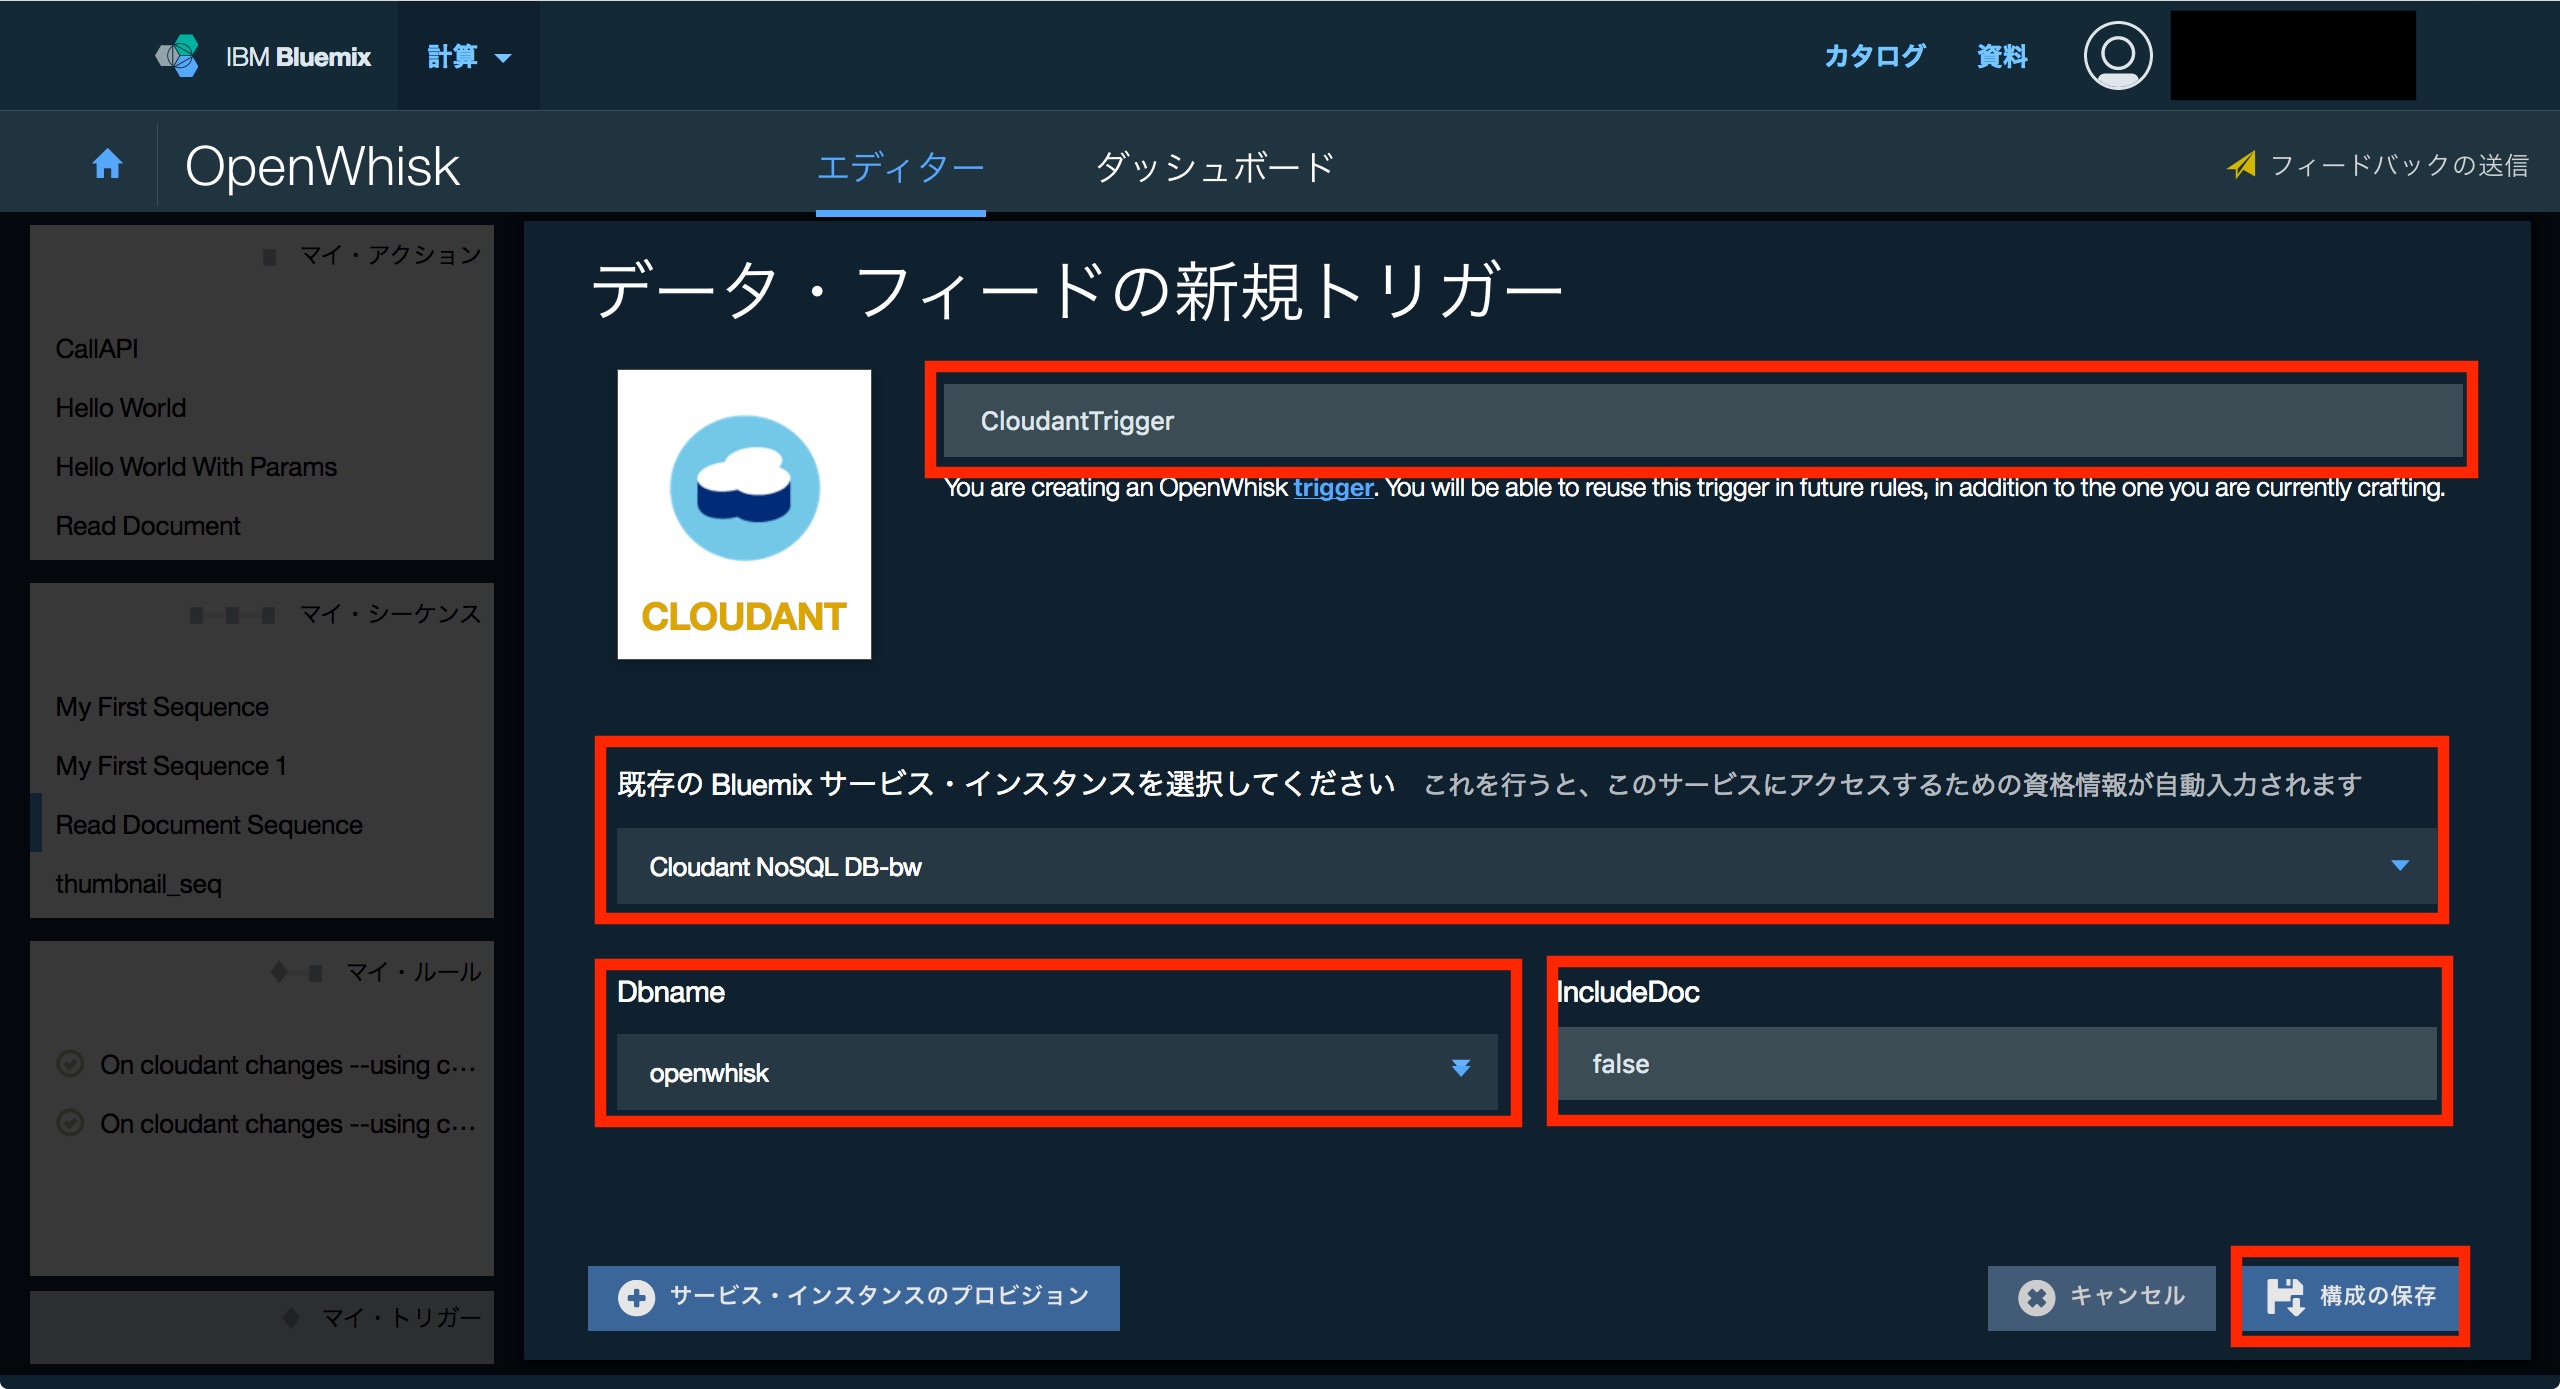Click the キャンセル button
Screen dimensions: 2560x1389
point(2101,1297)
